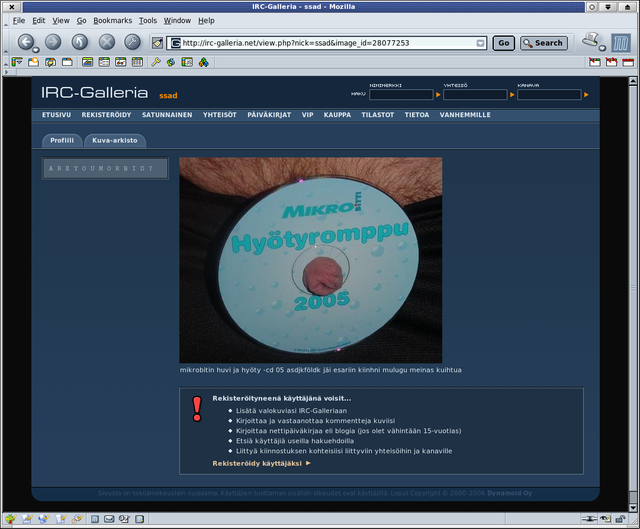Click the Forward navigation arrow button
Image resolution: width=640 pixels, height=529 pixels.
point(53,42)
